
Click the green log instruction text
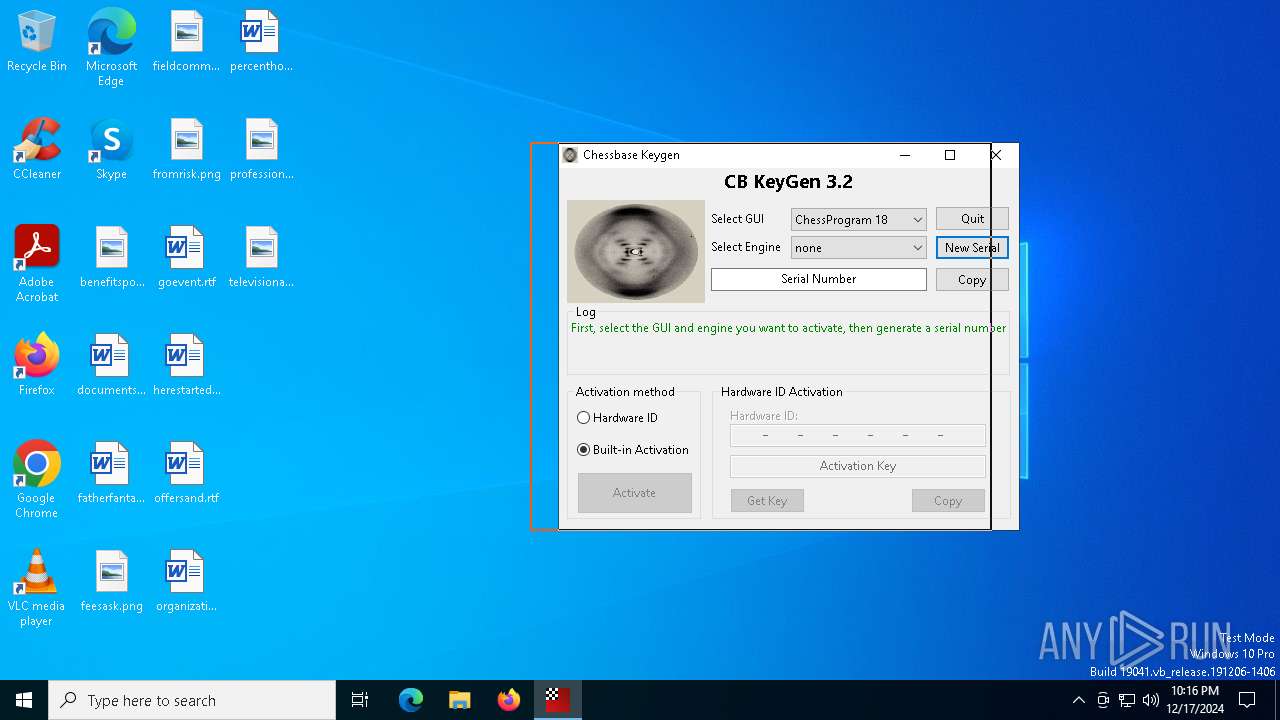pos(788,328)
